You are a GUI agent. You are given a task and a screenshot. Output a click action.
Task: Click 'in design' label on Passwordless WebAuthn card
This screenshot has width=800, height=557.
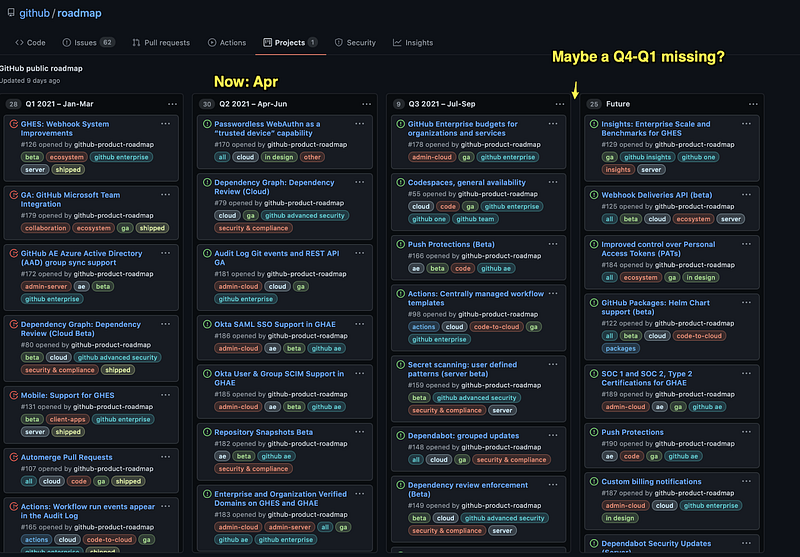pos(279,157)
